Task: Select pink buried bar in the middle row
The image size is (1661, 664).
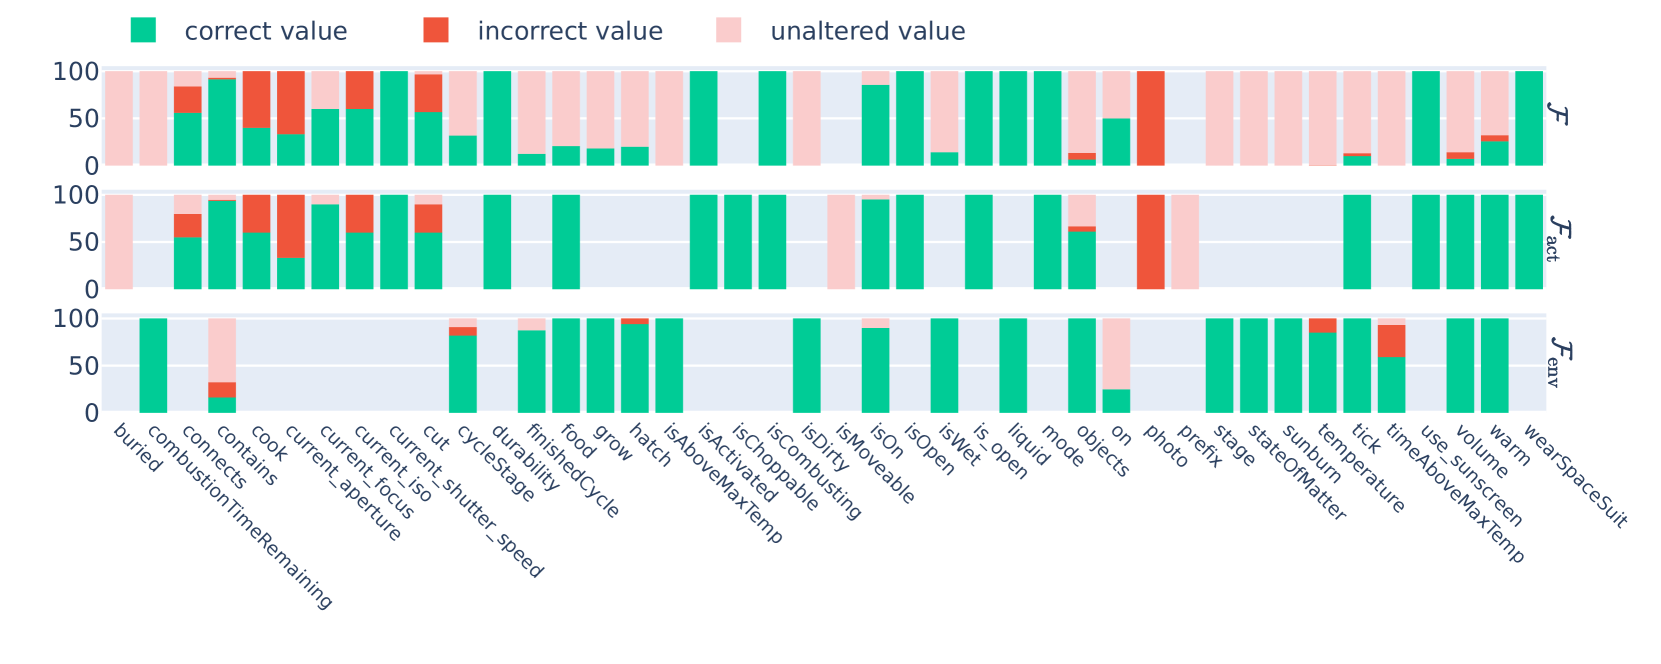Action: [x=119, y=242]
